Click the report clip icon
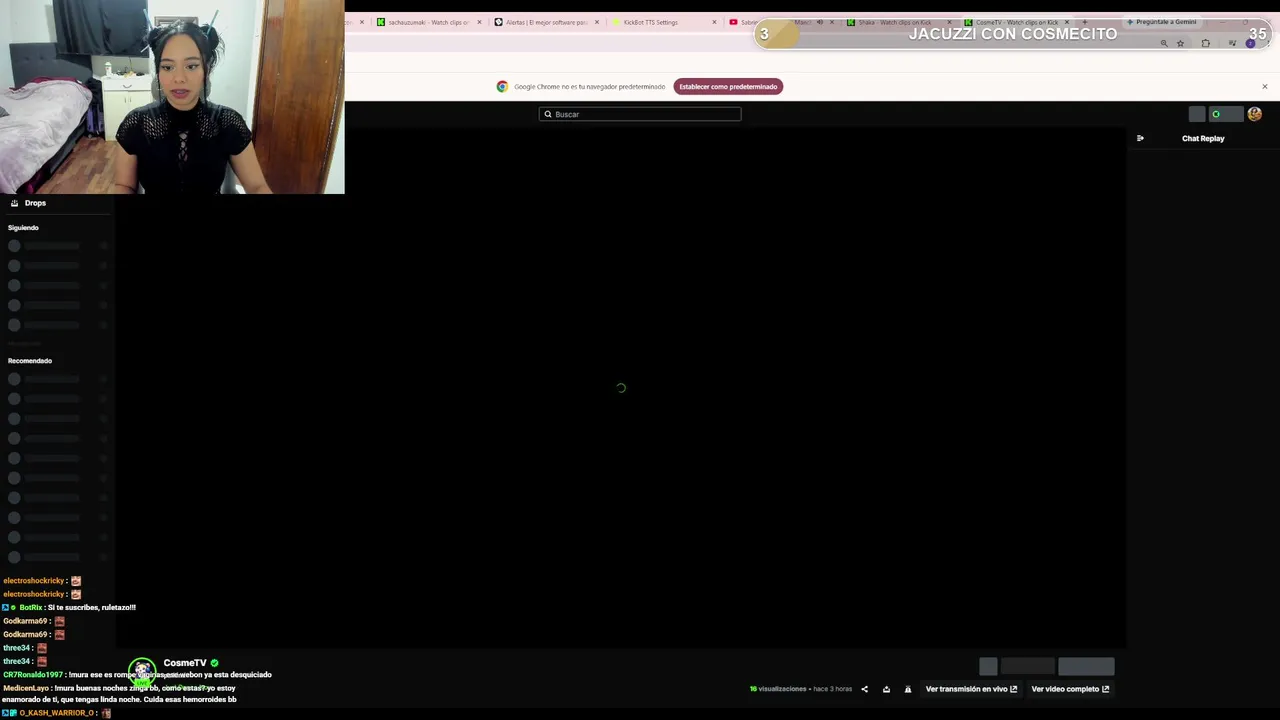The width and height of the screenshot is (1280, 720). 908,689
